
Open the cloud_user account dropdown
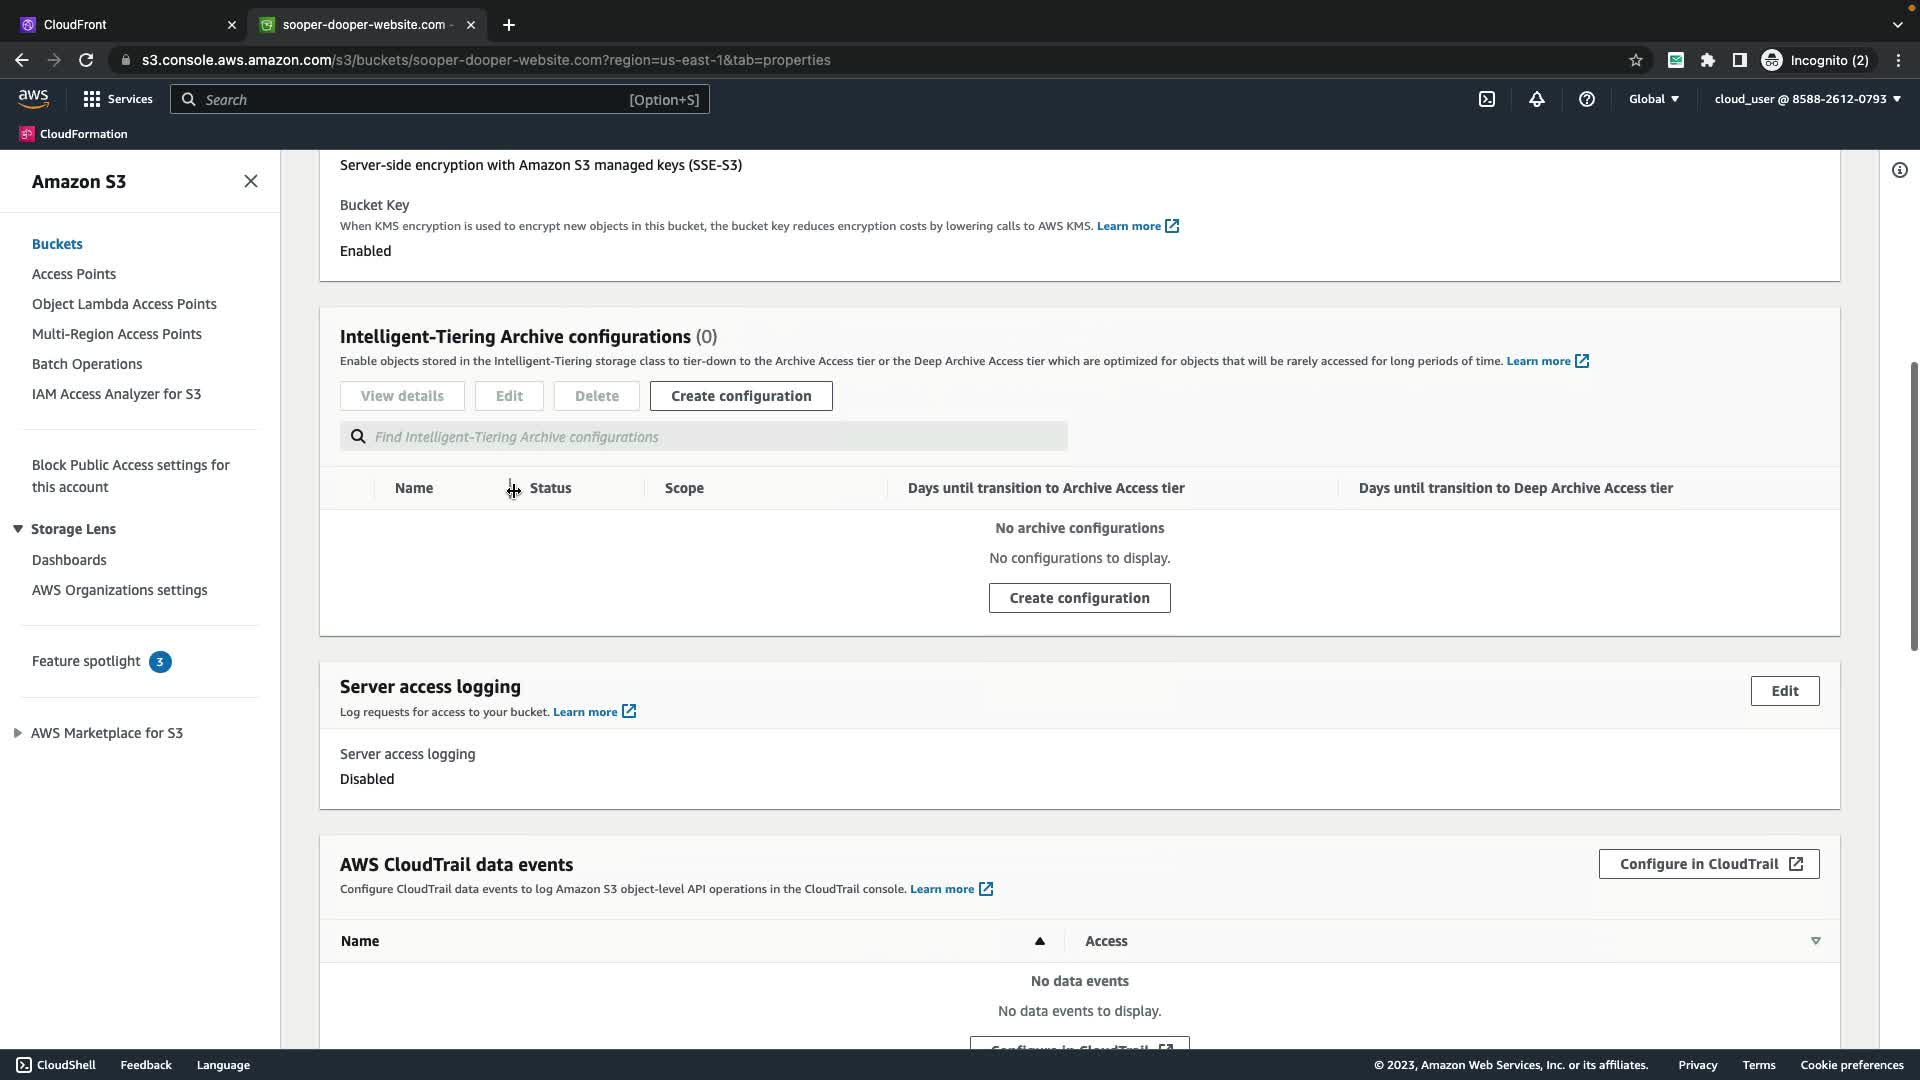tap(1807, 99)
